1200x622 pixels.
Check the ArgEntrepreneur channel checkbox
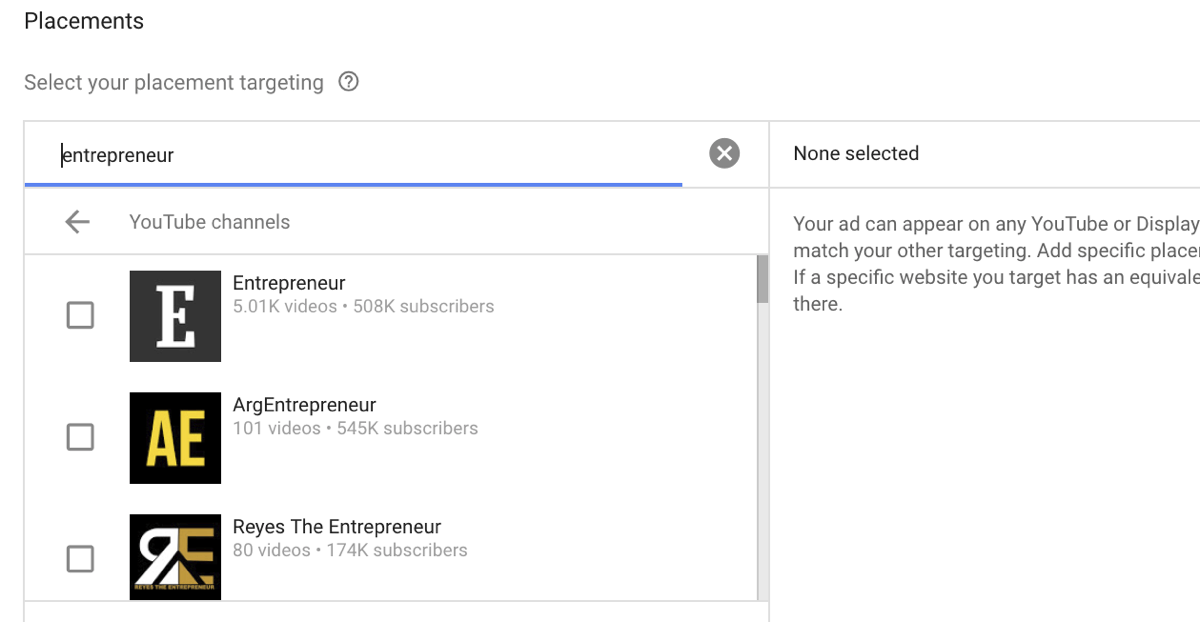[x=80, y=437]
